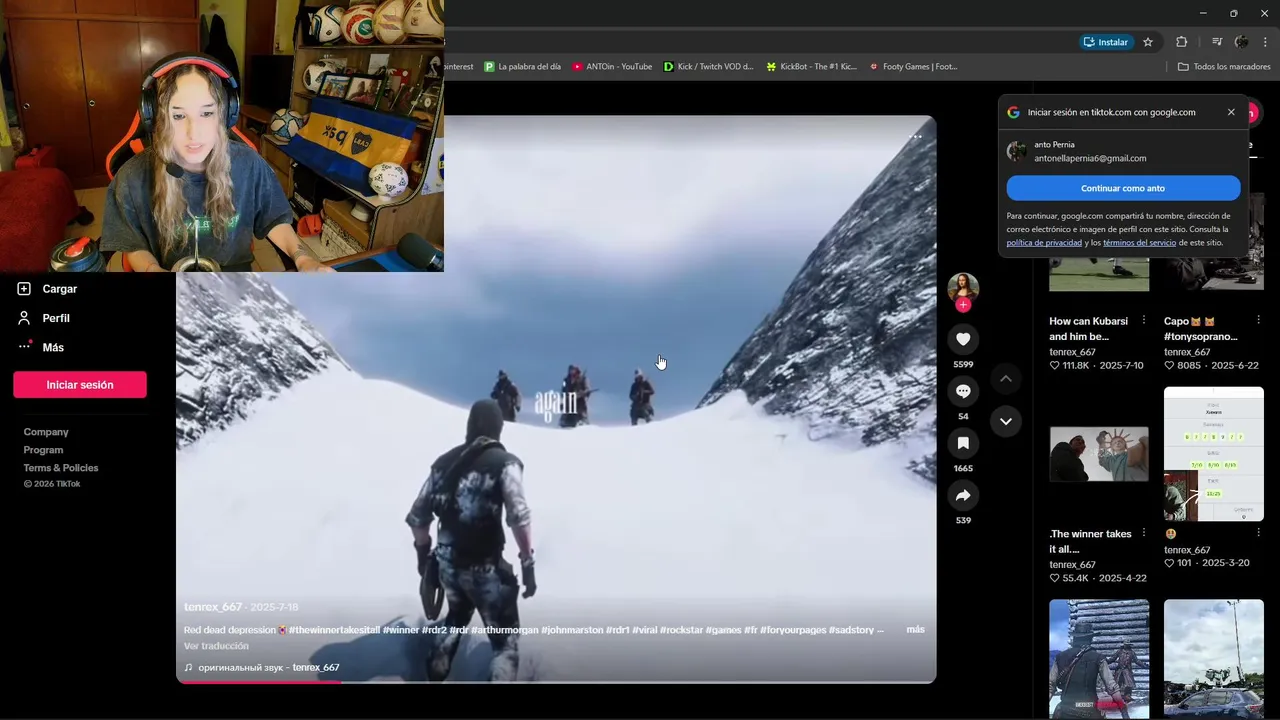The height and width of the screenshot is (720, 1280).
Task: Expand Terms & Policies footer section
Action: (x=61, y=468)
